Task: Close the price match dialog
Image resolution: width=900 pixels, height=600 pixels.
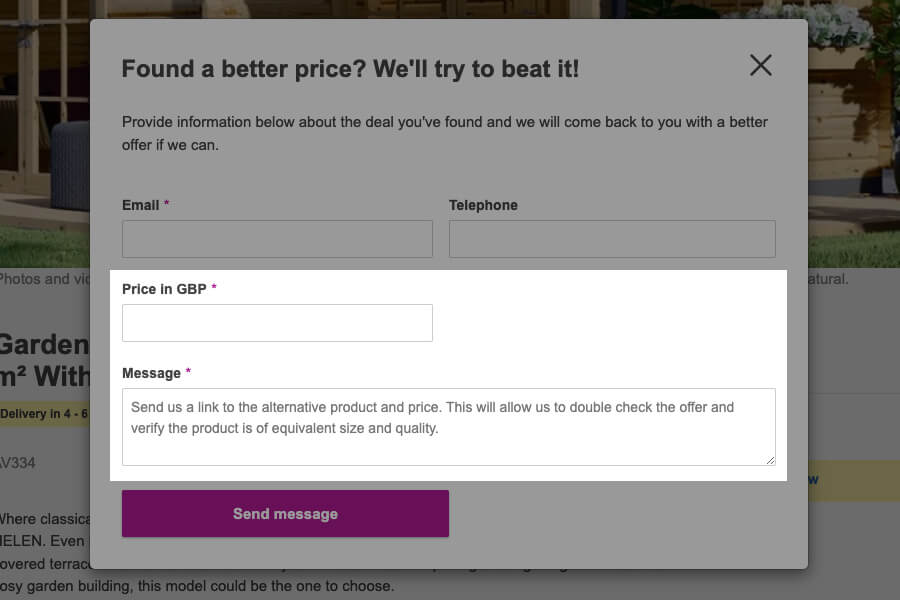Action: (x=761, y=65)
